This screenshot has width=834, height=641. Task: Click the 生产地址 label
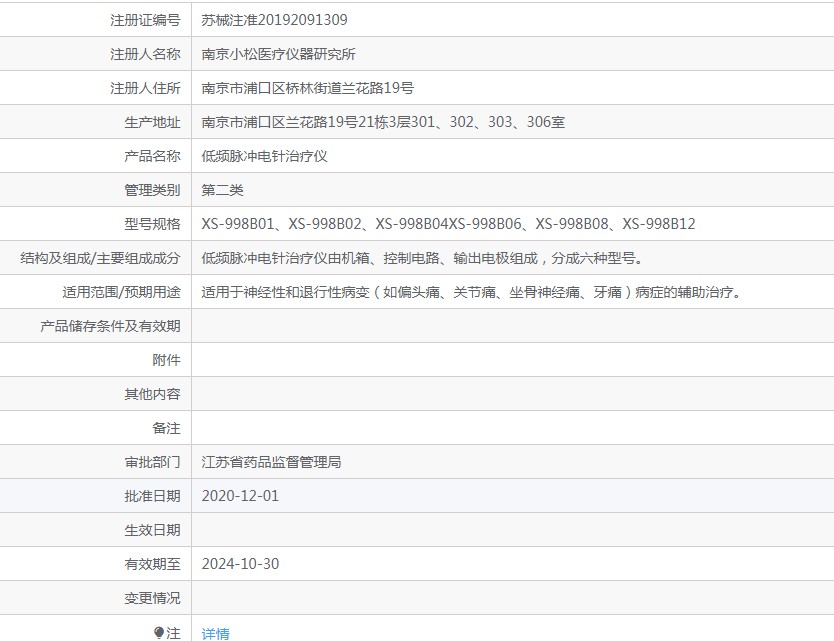tap(152, 122)
